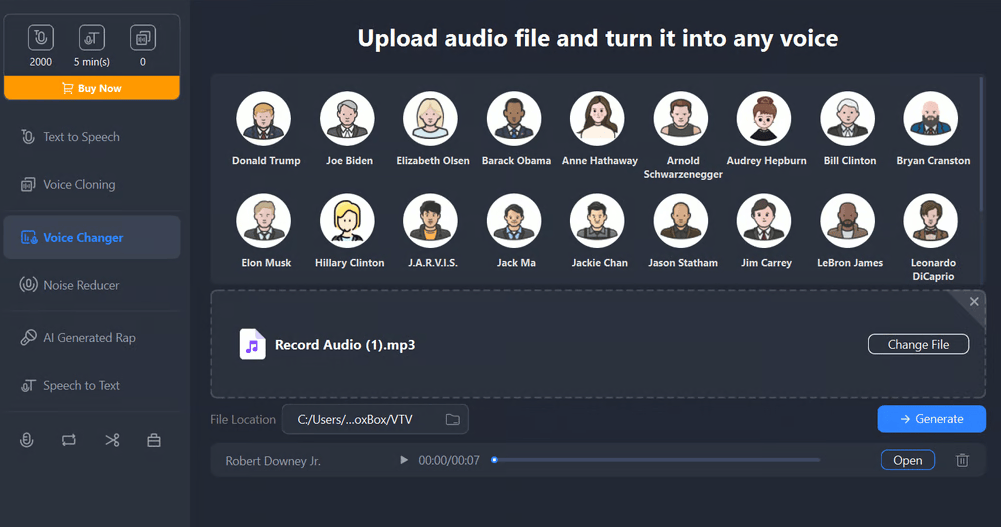Click the microphone record icon in sidebar bottom

pyautogui.click(x=27, y=440)
